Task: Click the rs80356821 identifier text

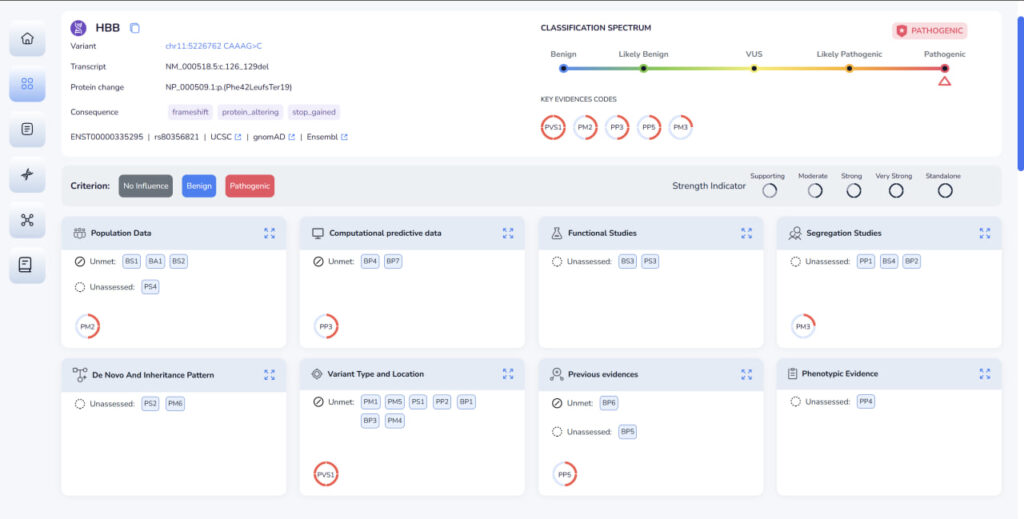Action: tap(176, 137)
